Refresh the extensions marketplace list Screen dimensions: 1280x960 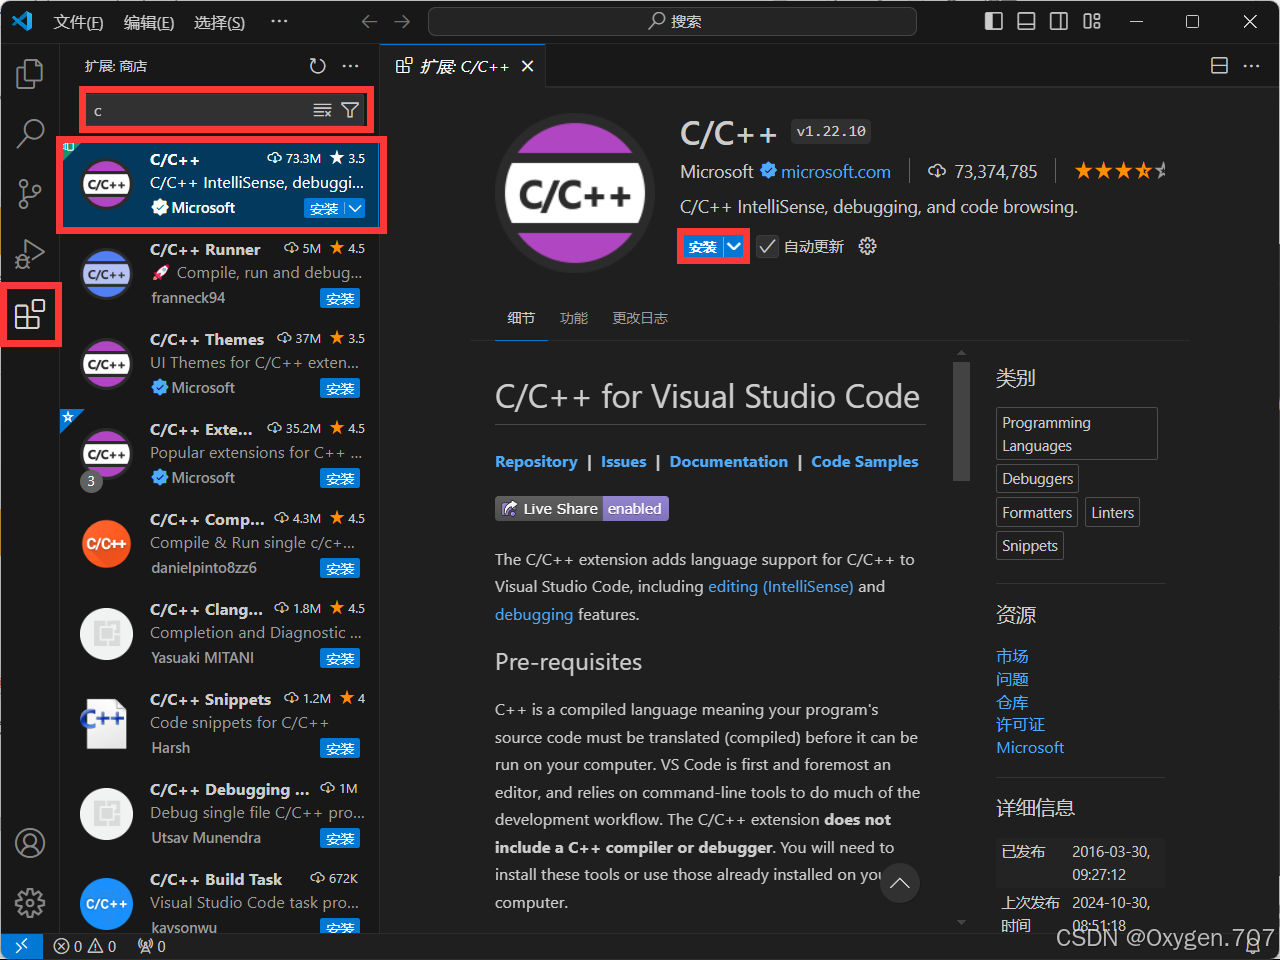[317, 66]
